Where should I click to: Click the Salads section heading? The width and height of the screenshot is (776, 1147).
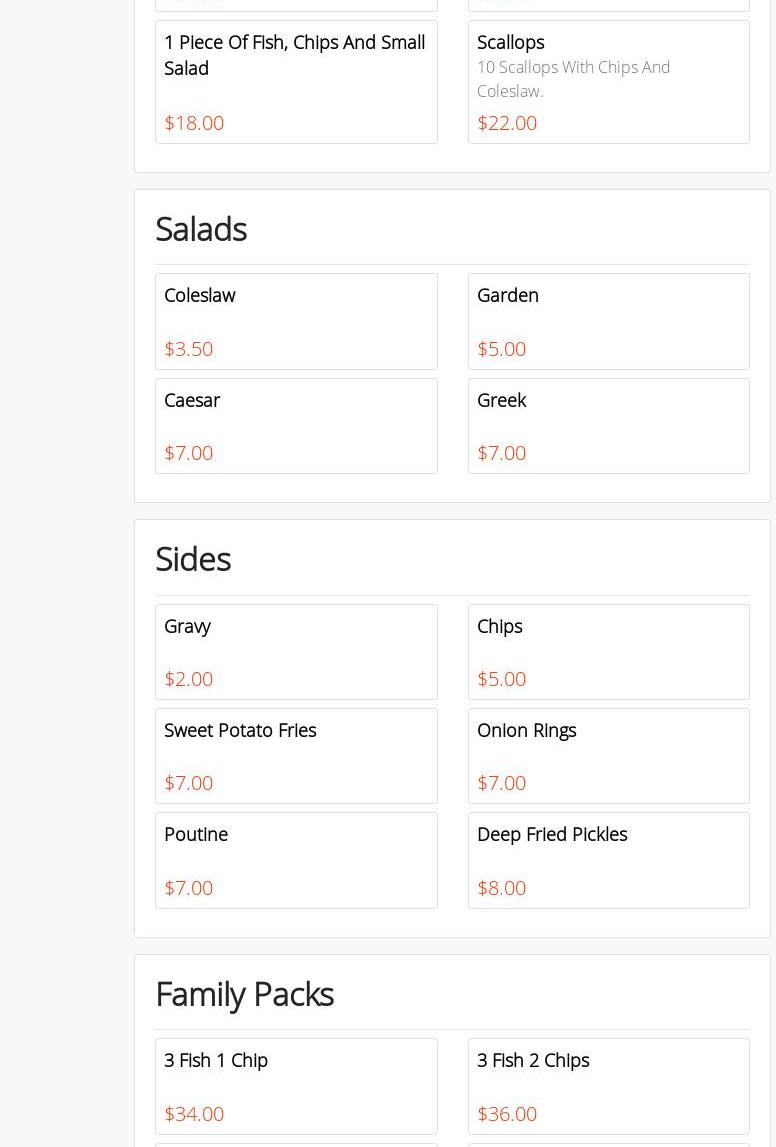click(x=201, y=229)
